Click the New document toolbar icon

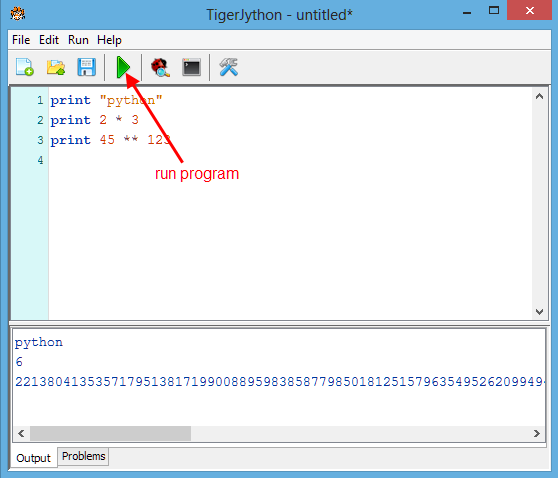pos(25,67)
